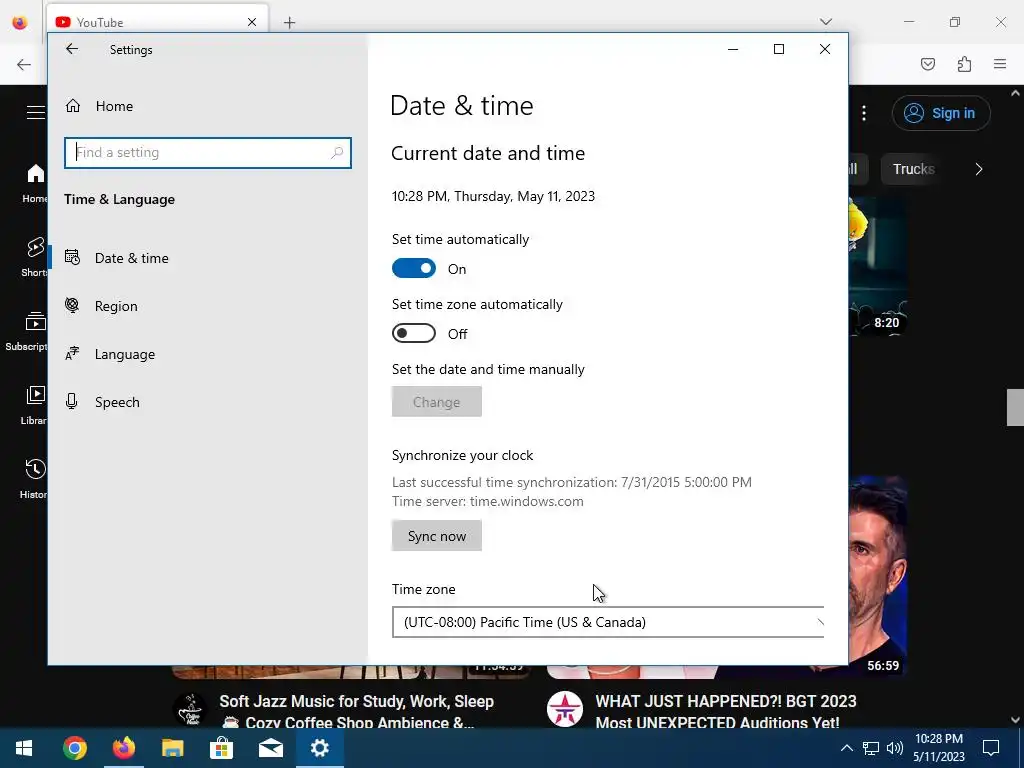The image size is (1024, 768).
Task: Open File Explorer from taskbar
Action: (173, 748)
